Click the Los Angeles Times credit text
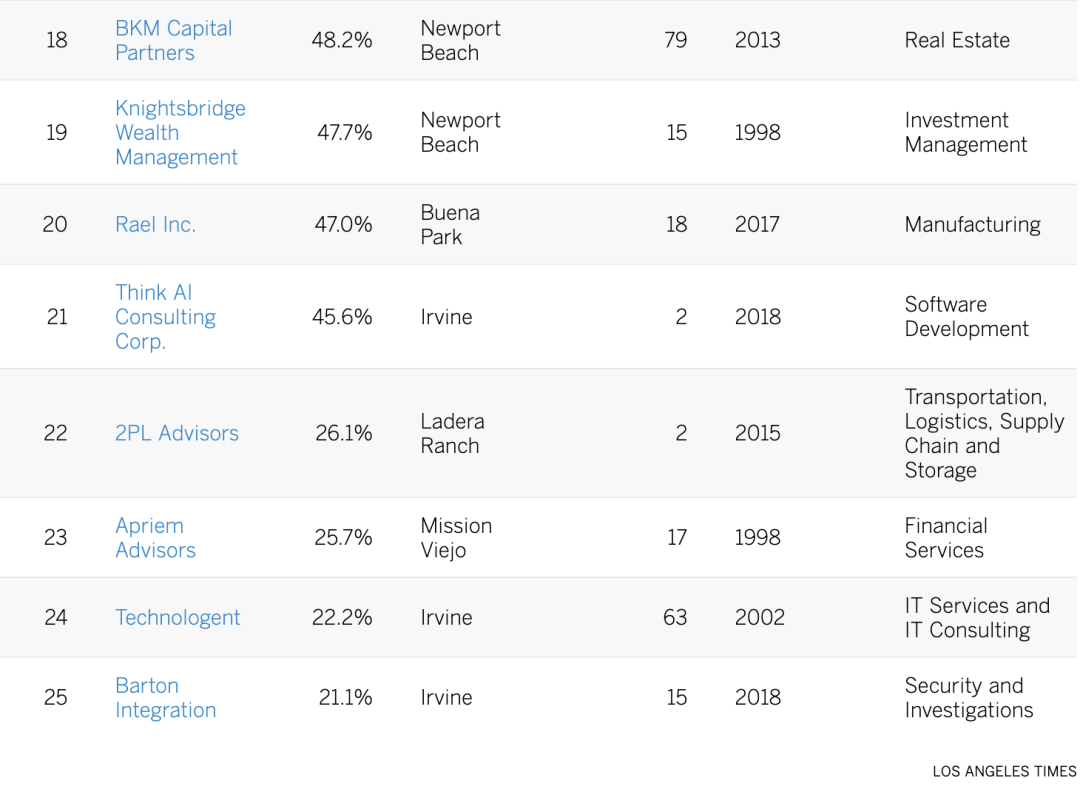 point(1004,772)
